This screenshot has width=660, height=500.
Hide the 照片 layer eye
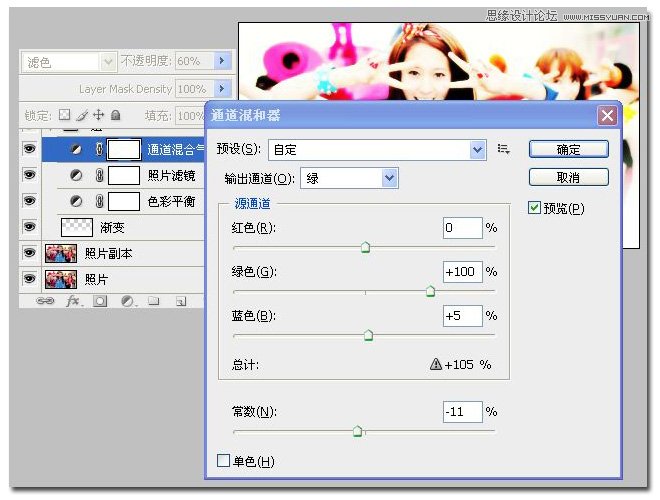[x=29, y=279]
